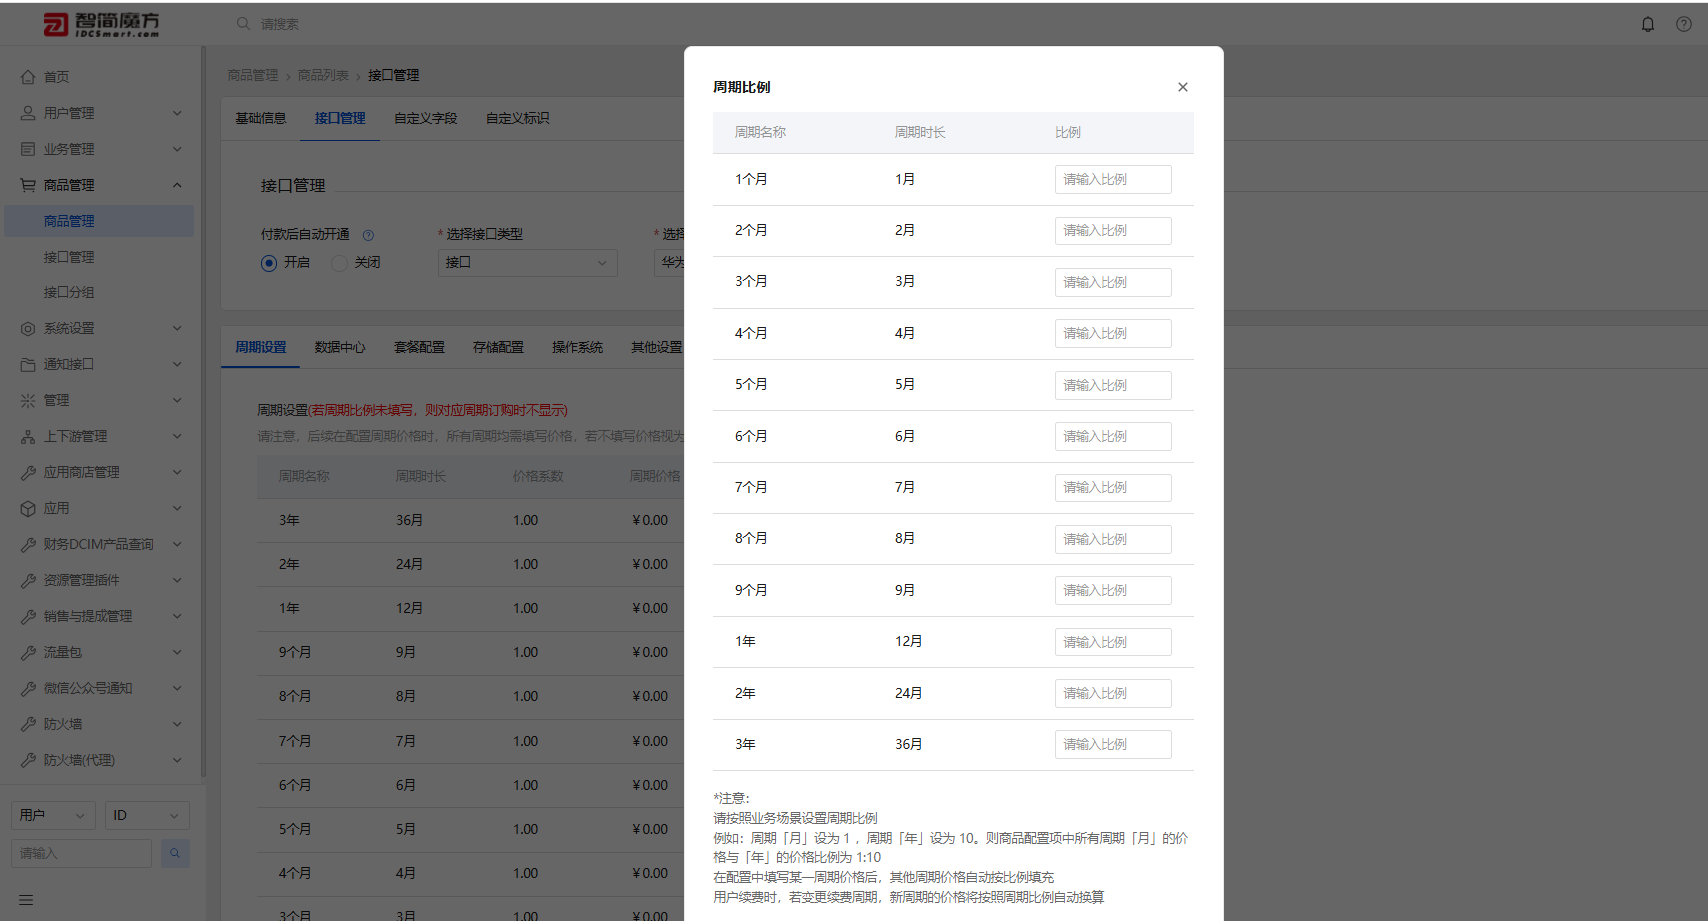Open the 用户 dropdown in sidebar

click(53, 815)
